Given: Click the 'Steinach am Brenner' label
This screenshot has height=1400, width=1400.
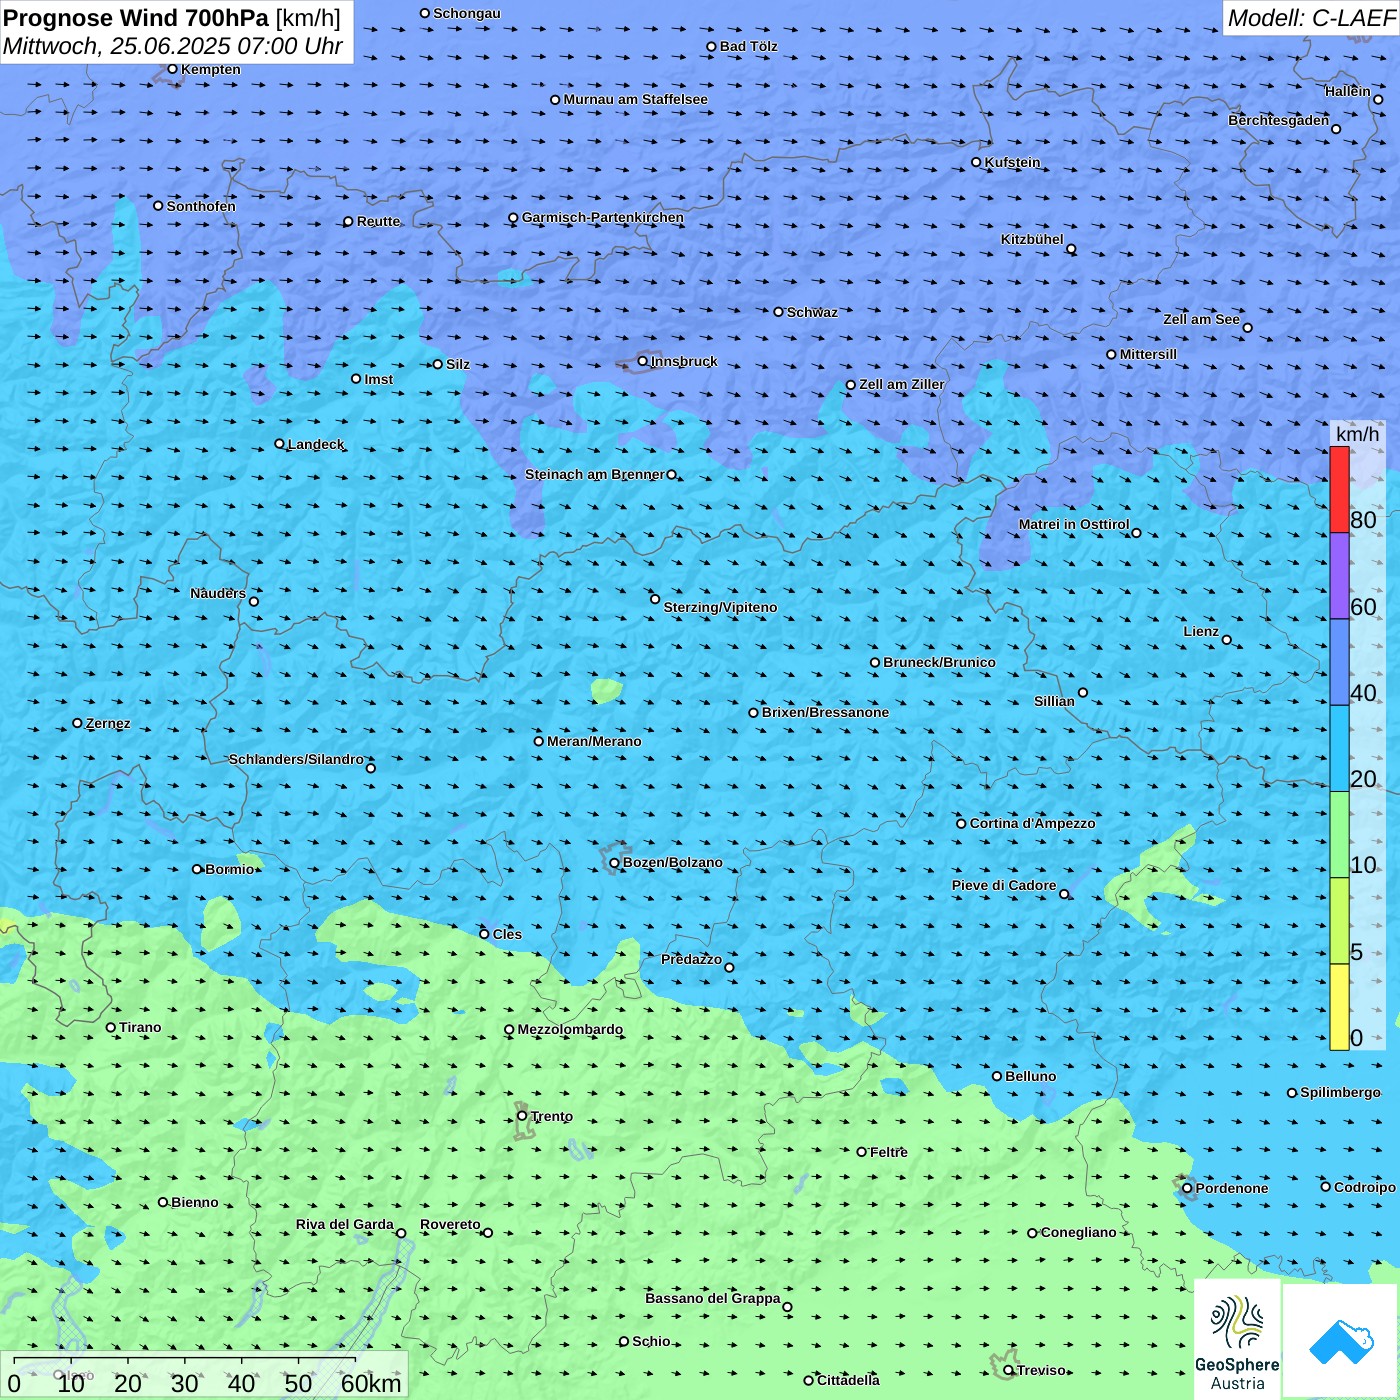Looking at the screenshot, I should 595,474.
